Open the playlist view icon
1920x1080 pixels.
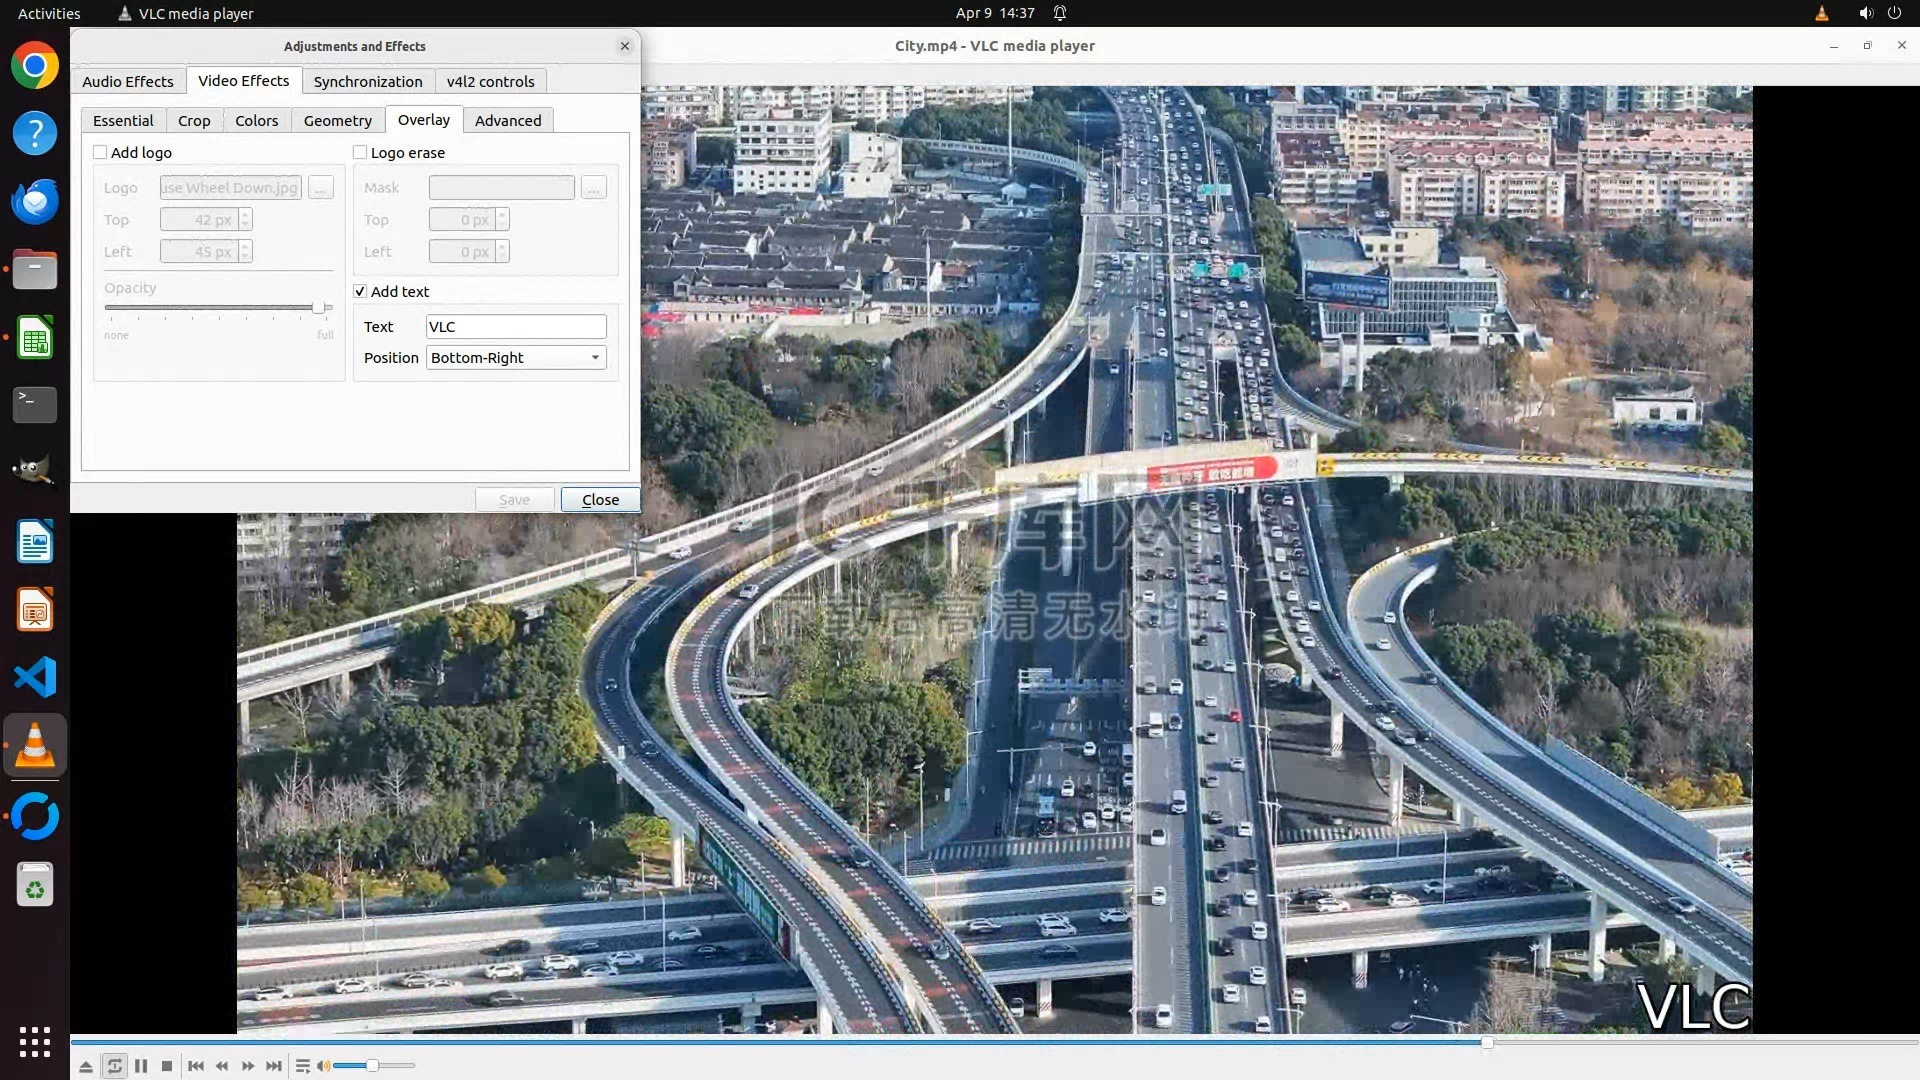(x=302, y=1066)
